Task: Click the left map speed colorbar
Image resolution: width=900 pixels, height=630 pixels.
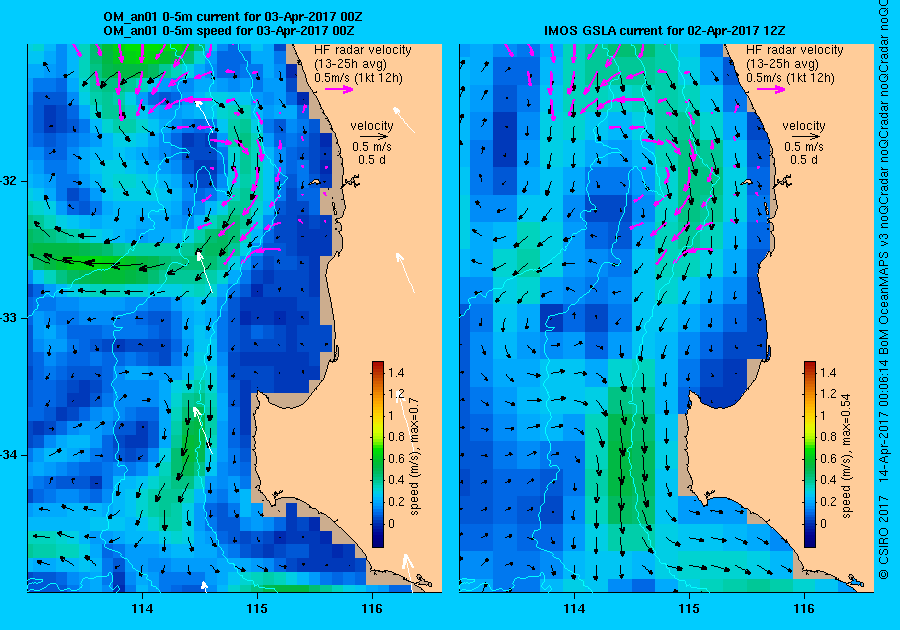Action: 378,454
